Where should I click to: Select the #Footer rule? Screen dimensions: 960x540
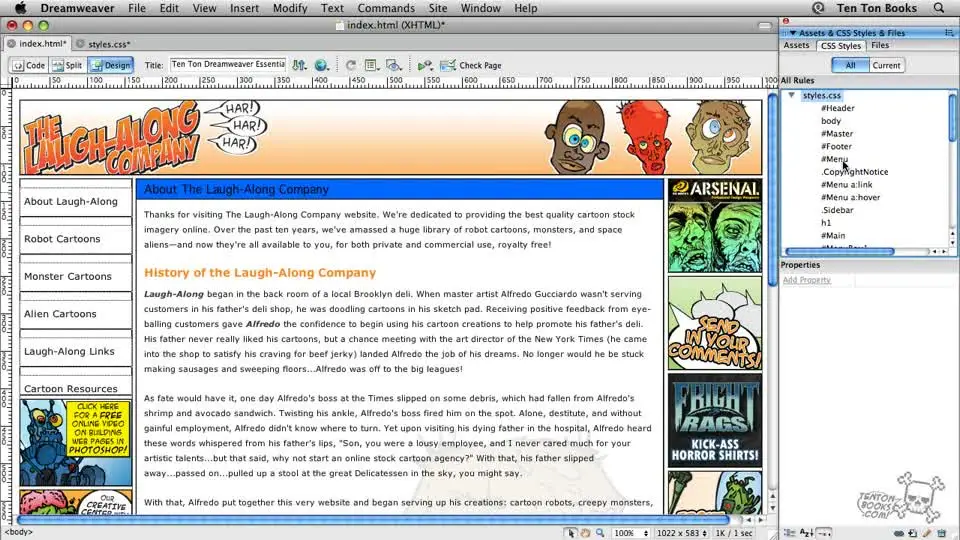click(836, 146)
